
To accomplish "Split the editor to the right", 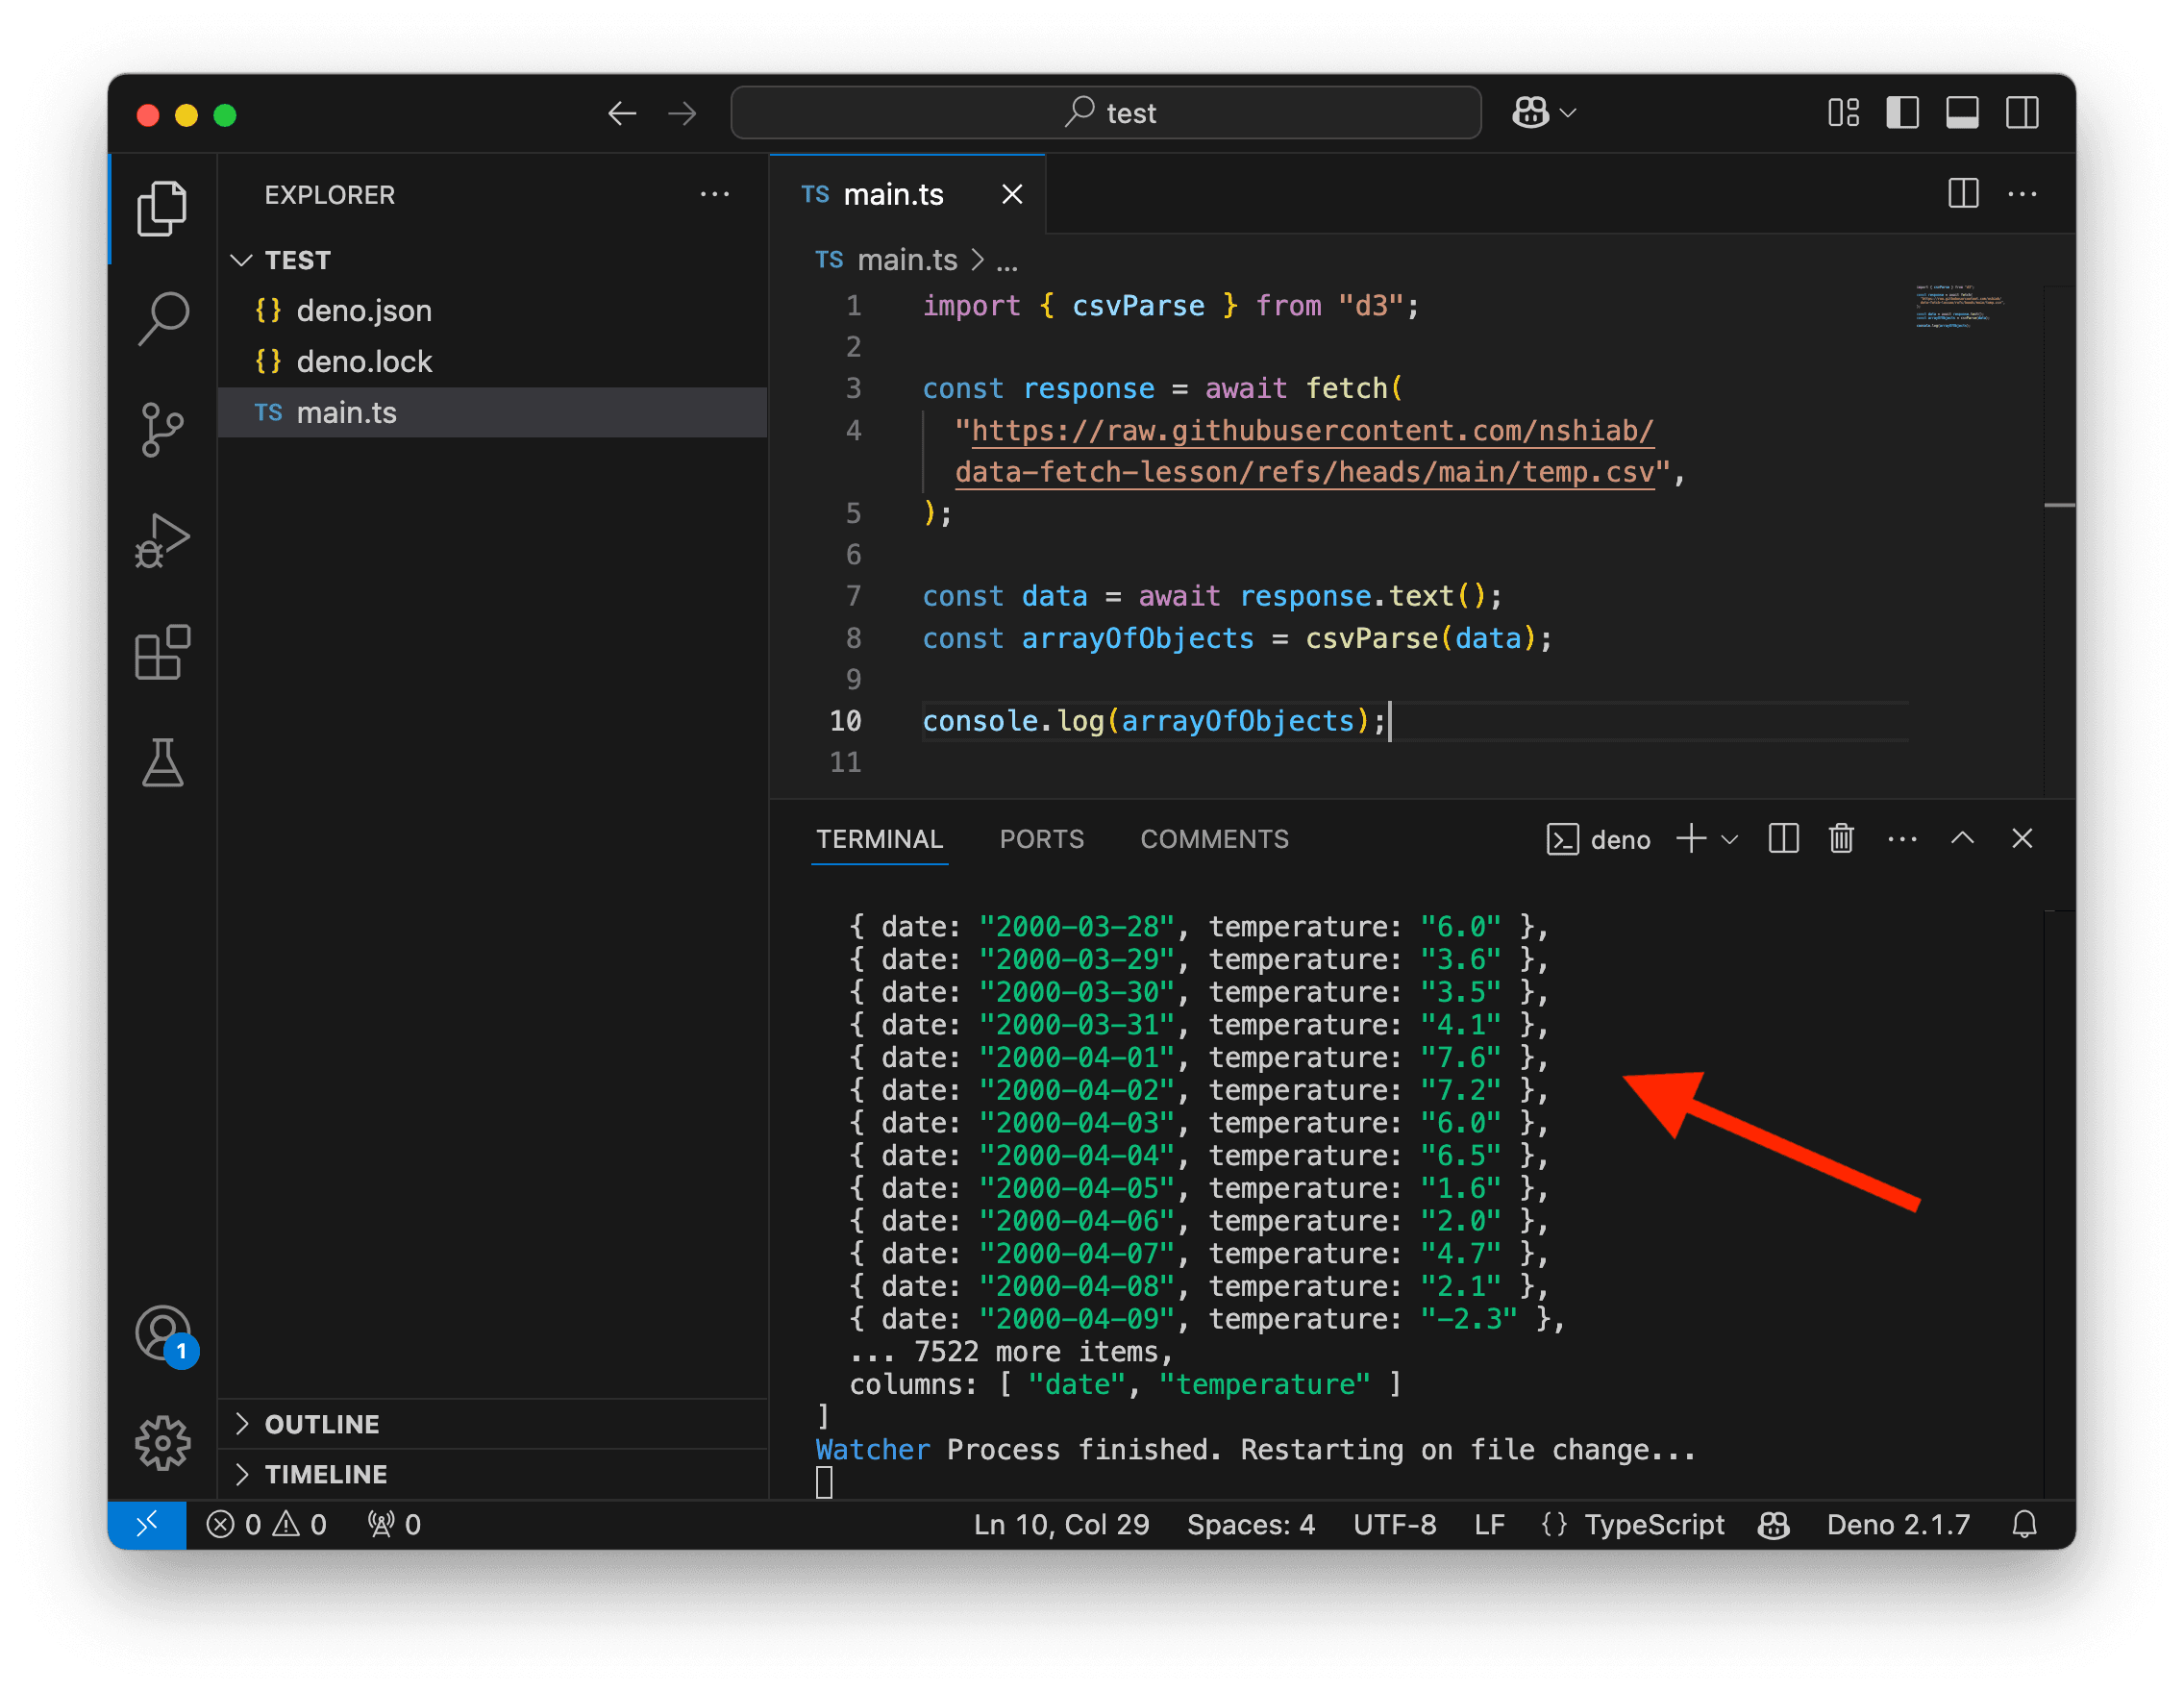I will click(1963, 193).
